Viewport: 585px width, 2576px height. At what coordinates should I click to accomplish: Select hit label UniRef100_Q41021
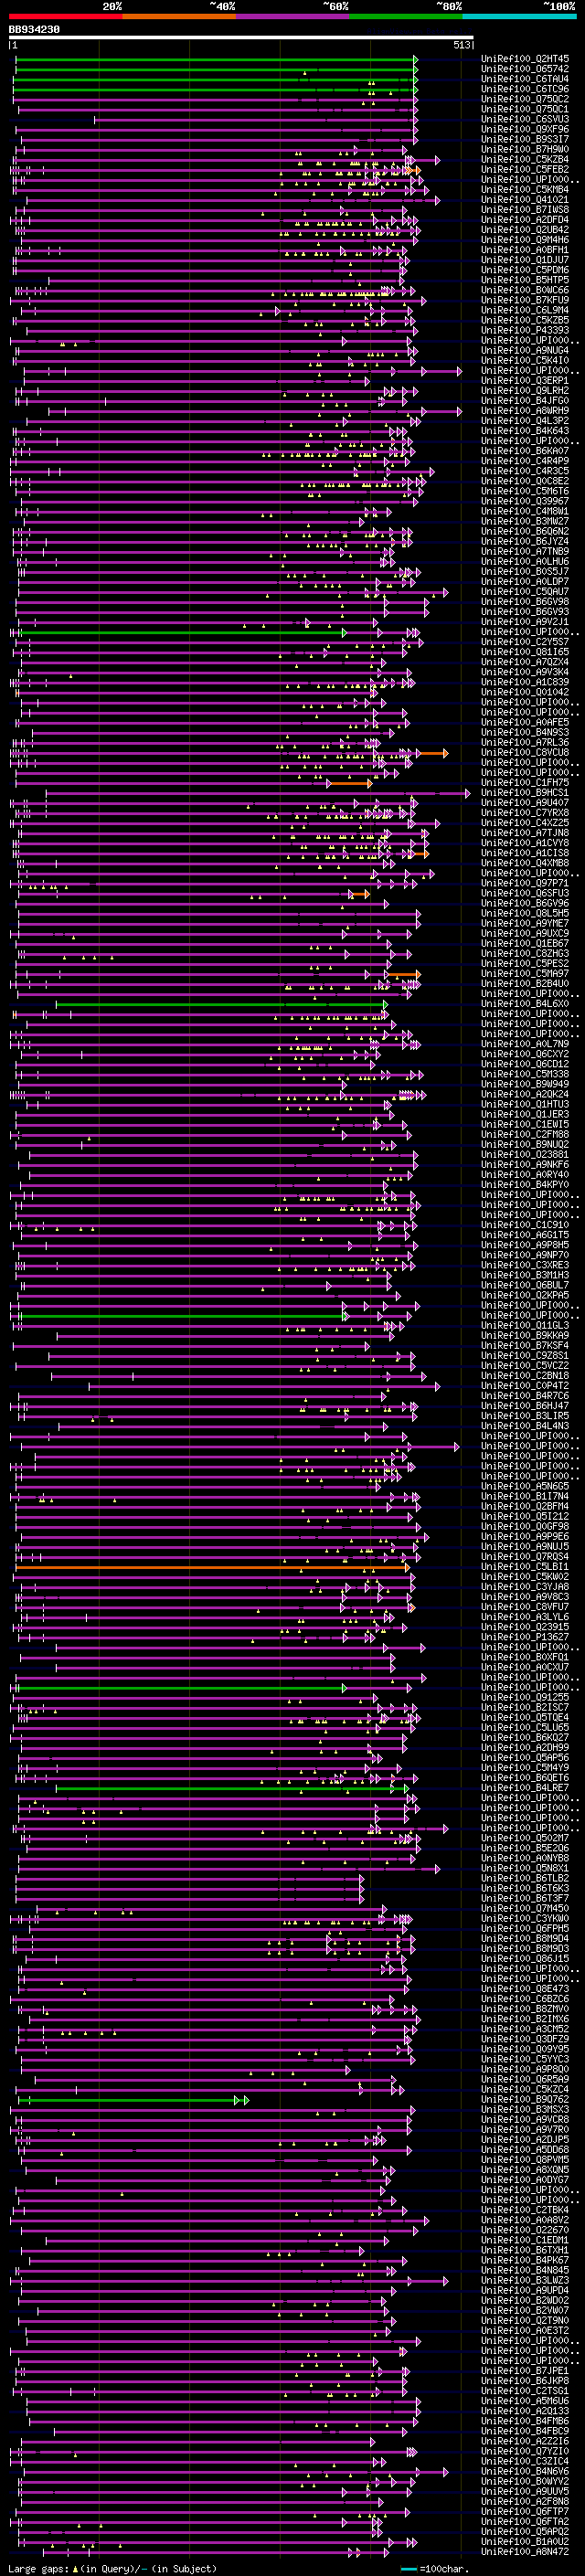pyautogui.click(x=525, y=199)
